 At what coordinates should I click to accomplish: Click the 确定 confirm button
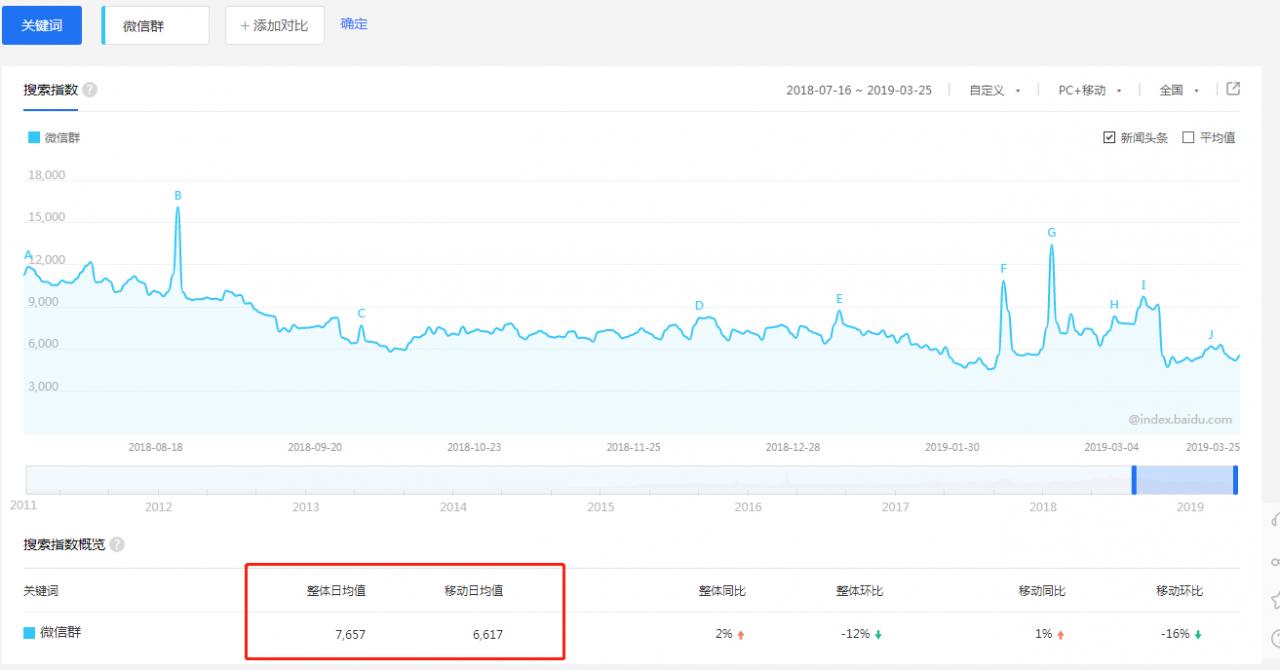[x=355, y=24]
